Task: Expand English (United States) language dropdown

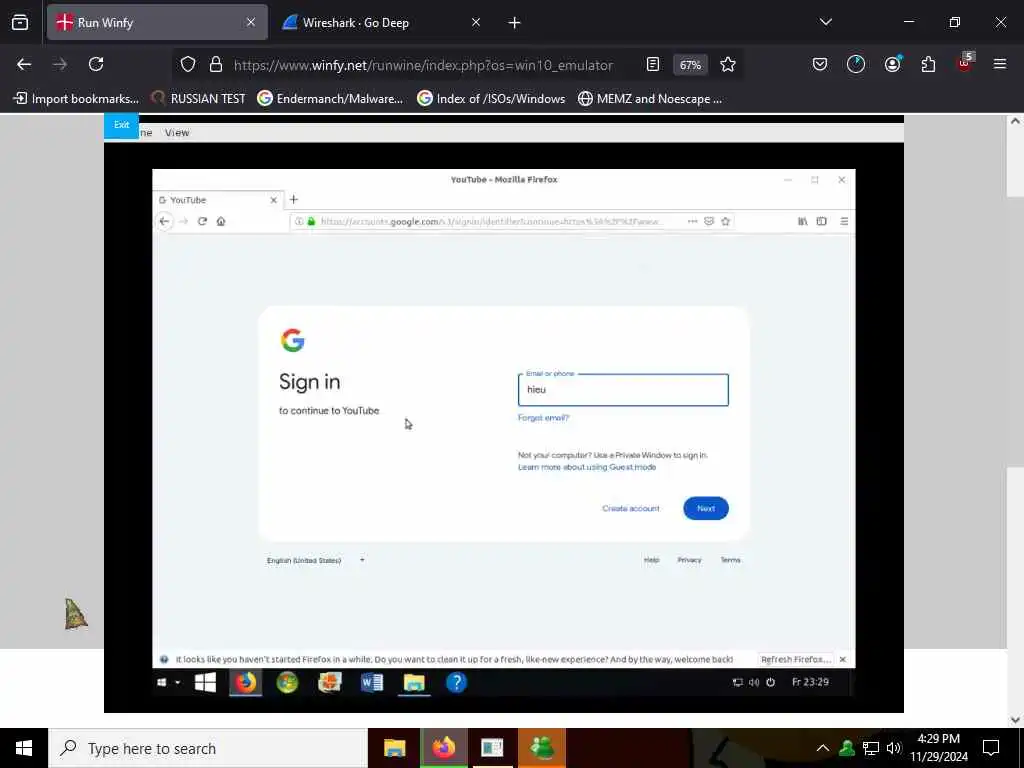Action: coord(316,560)
